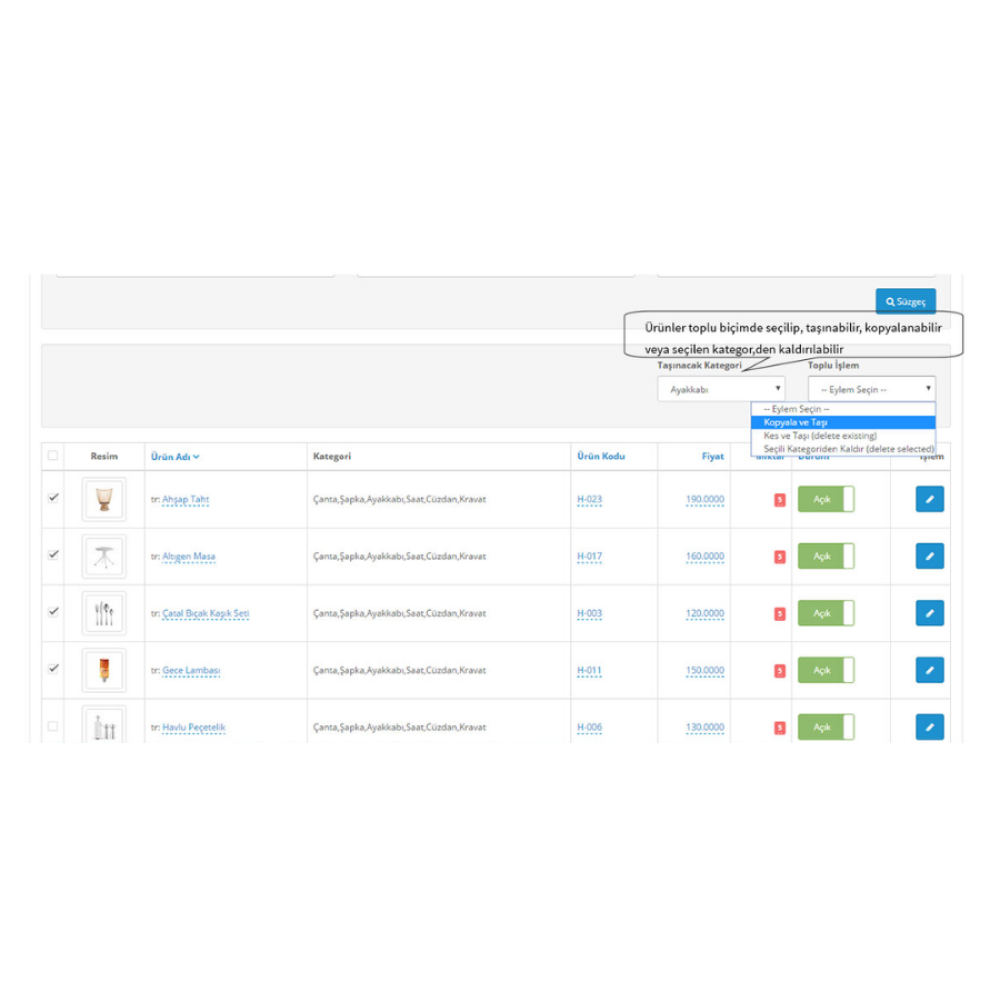This screenshot has width=1000, height=1000.
Task: Open the edit icon for Çatal Bıçak Kaşık Seti
Action: 928,612
